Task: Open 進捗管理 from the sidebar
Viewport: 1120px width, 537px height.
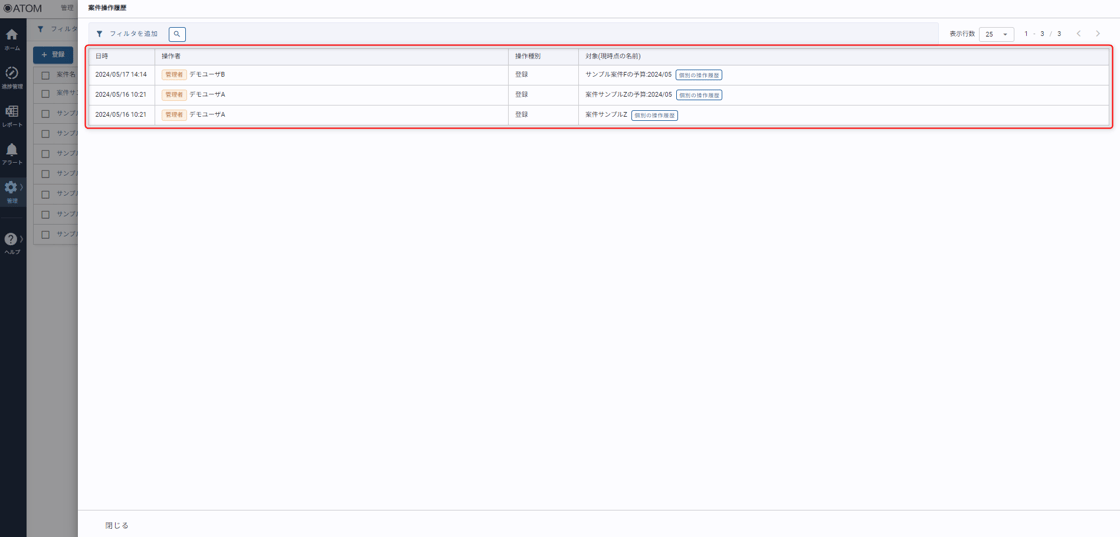Action: coord(12,77)
